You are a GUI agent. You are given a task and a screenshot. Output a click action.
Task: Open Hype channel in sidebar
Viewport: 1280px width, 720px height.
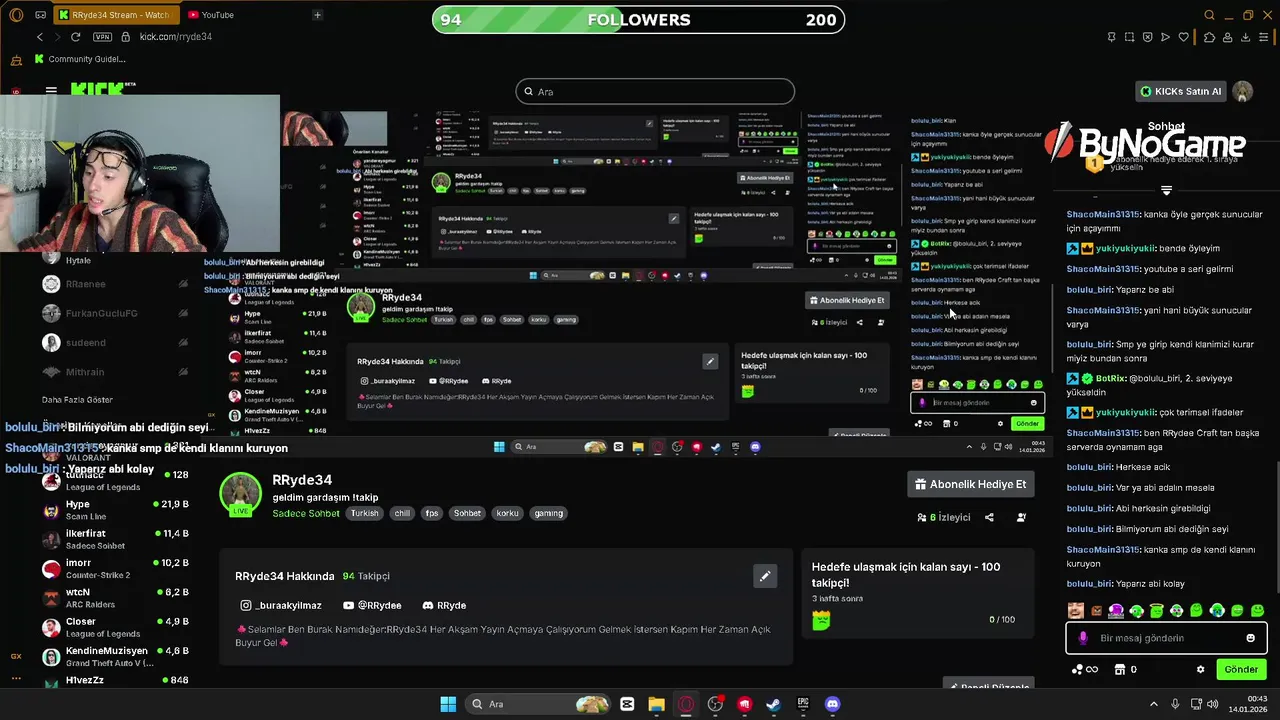(115, 510)
